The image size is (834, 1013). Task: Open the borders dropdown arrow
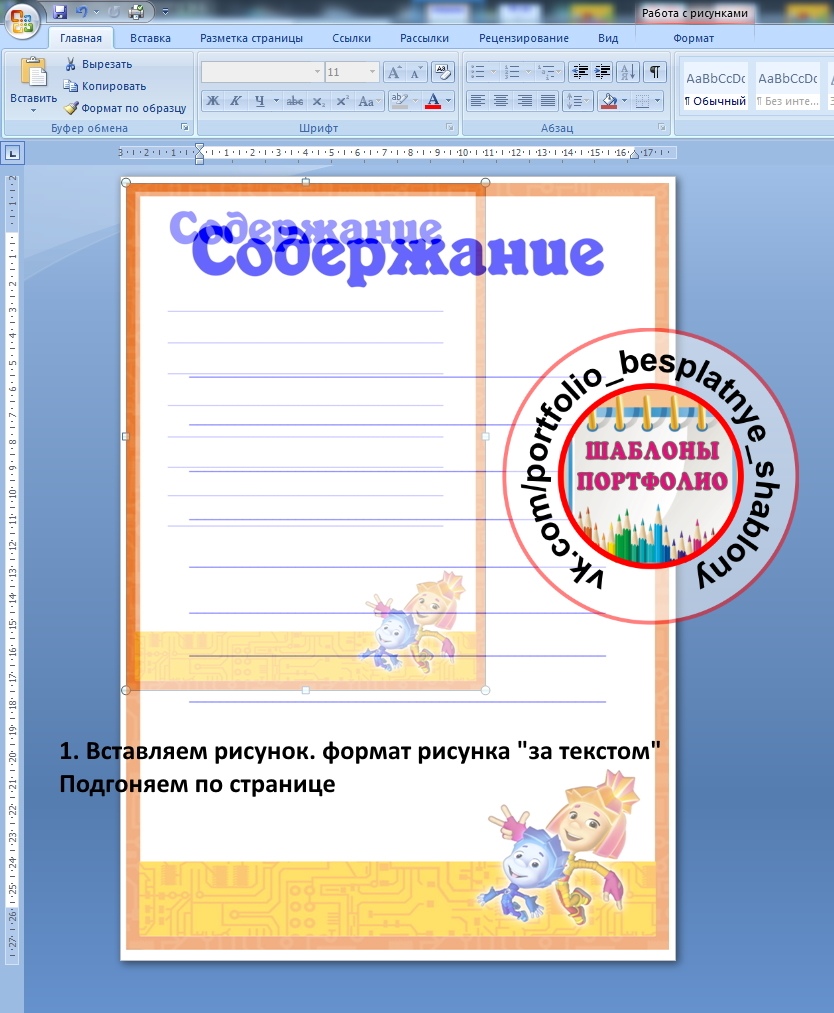658,101
